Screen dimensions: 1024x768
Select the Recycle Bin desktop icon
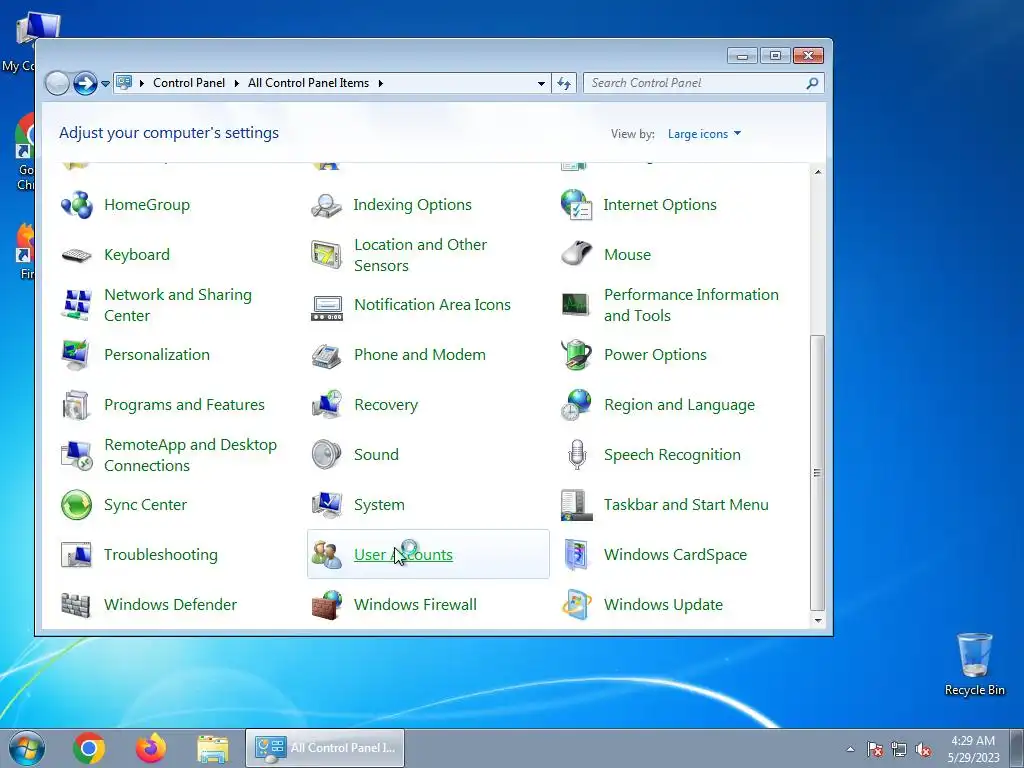click(974, 664)
